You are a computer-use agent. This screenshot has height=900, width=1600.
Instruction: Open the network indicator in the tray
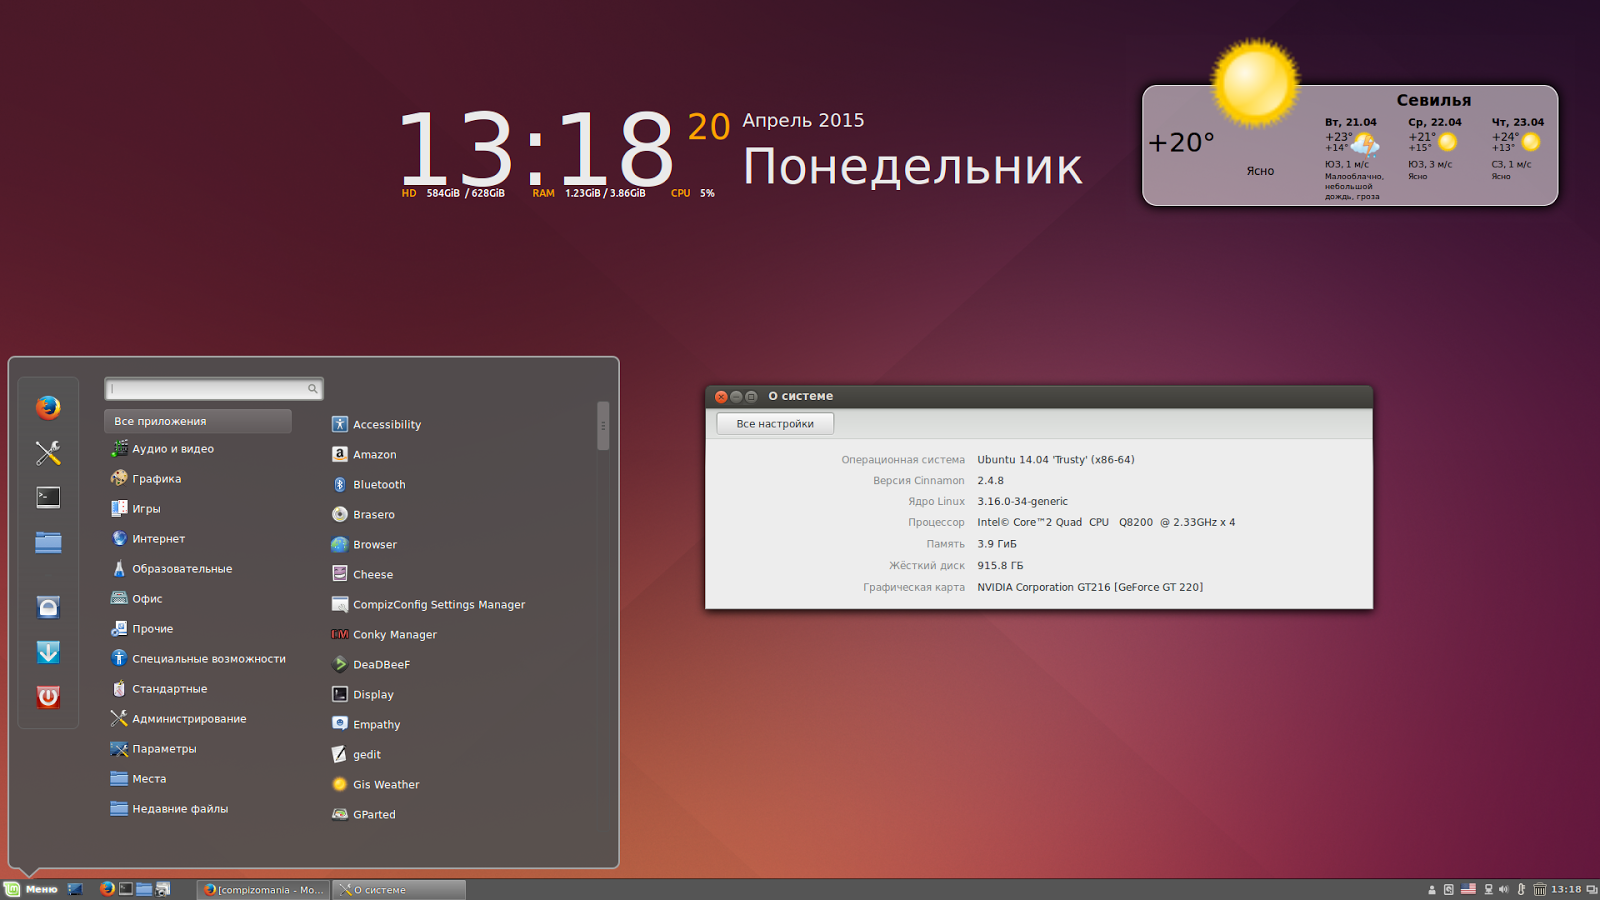[1489, 889]
